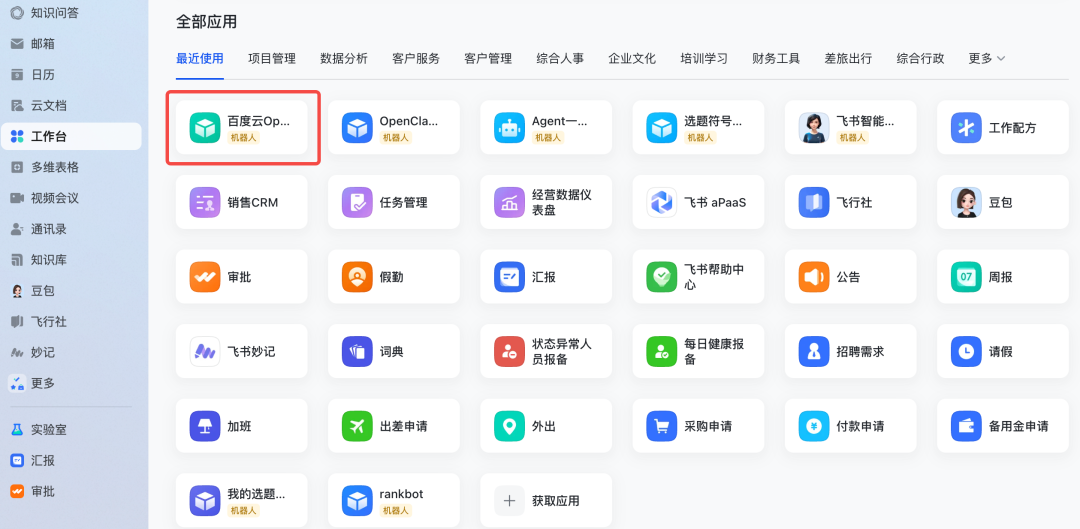Open the 采购申请 shopping cart icon

(x=661, y=426)
